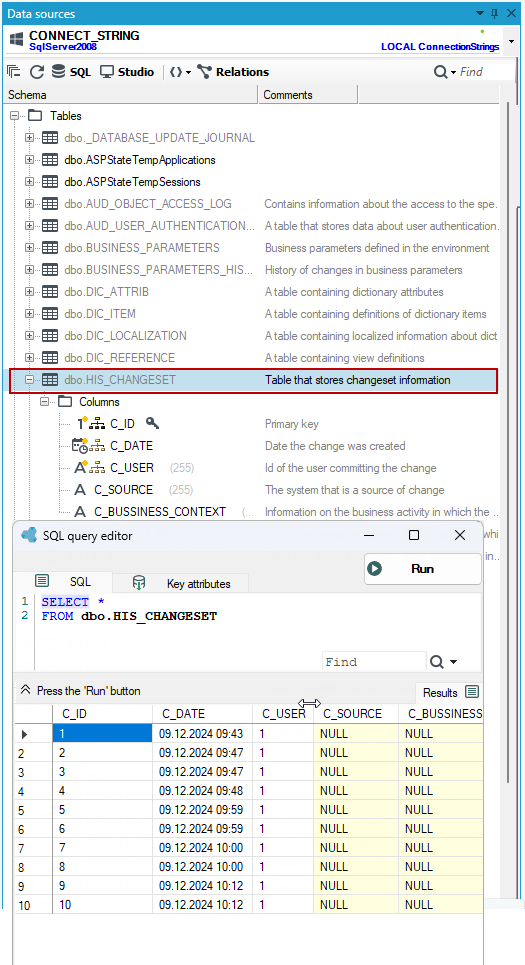
Task: Maximize the SQL query editor window
Action: click(x=414, y=535)
